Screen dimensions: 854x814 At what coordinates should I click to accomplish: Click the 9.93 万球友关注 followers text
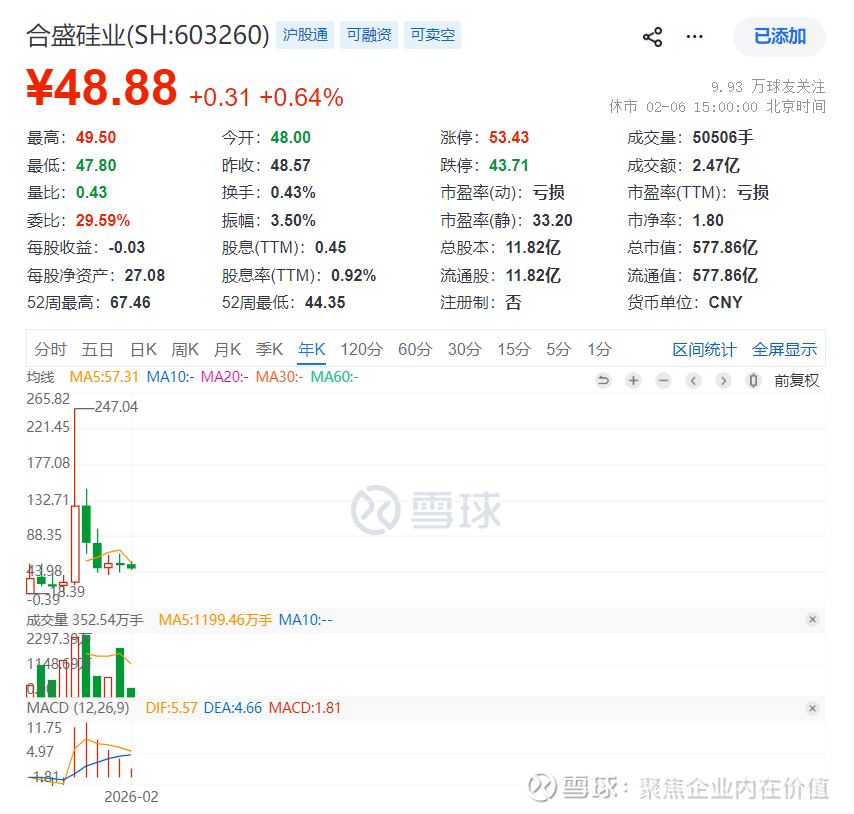[x=768, y=87]
